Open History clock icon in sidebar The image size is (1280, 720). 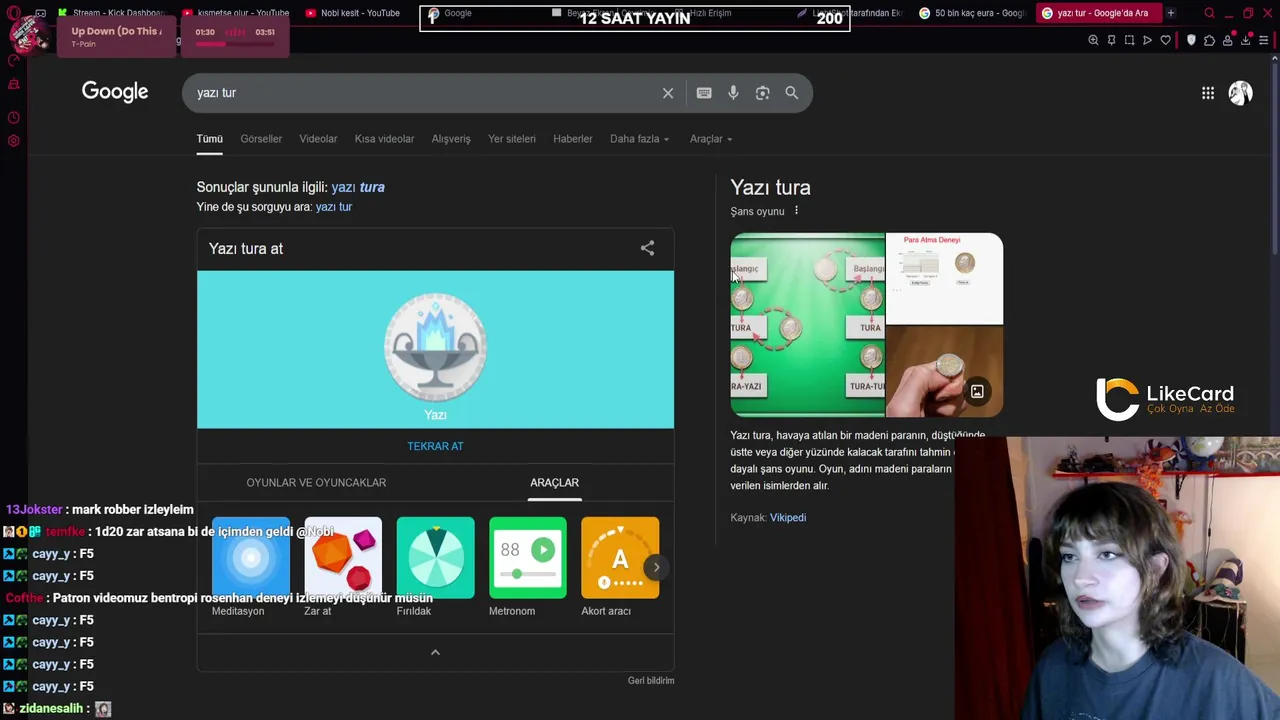pos(13,117)
